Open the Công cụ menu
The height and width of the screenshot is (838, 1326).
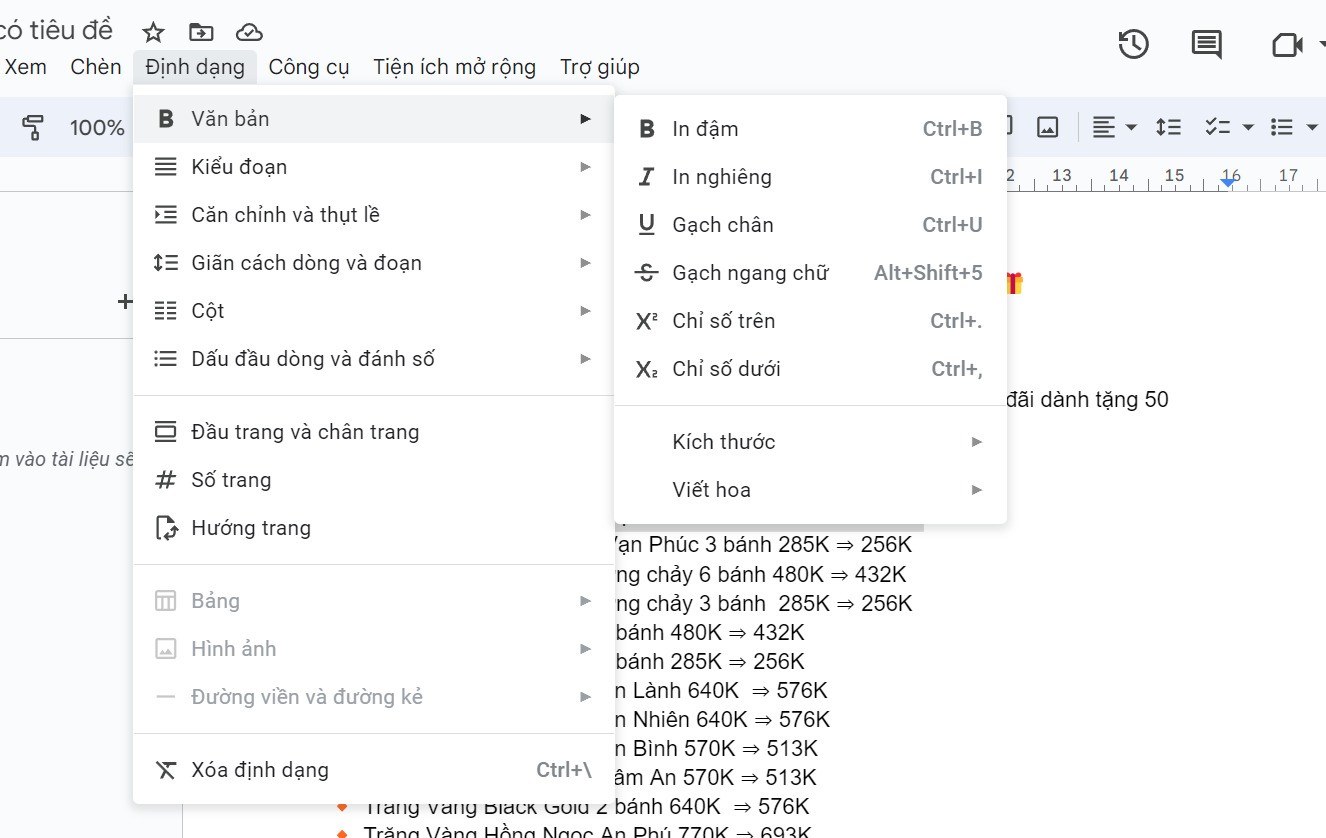[x=309, y=66]
